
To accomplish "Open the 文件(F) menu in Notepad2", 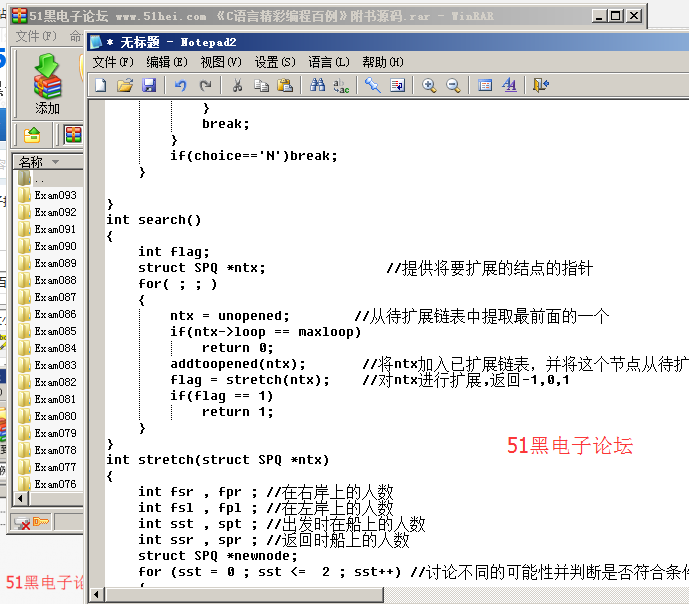I will [x=112, y=62].
